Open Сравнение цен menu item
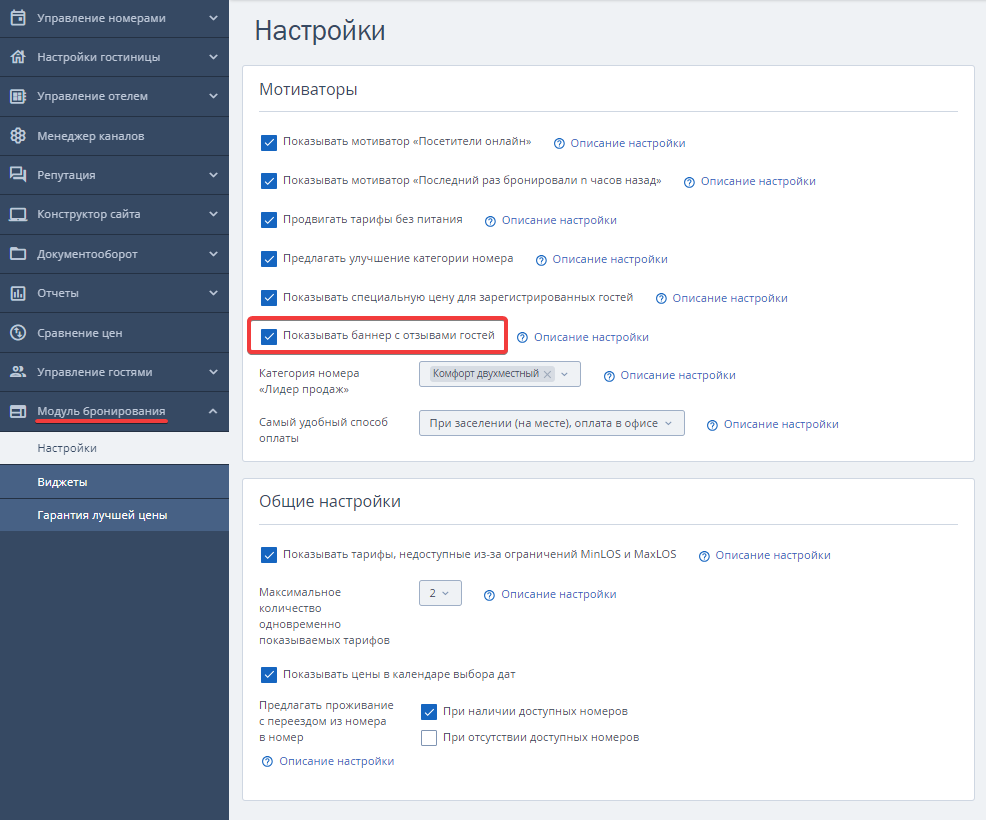The width and height of the screenshot is (986, 820). click(x=114, y=333)
